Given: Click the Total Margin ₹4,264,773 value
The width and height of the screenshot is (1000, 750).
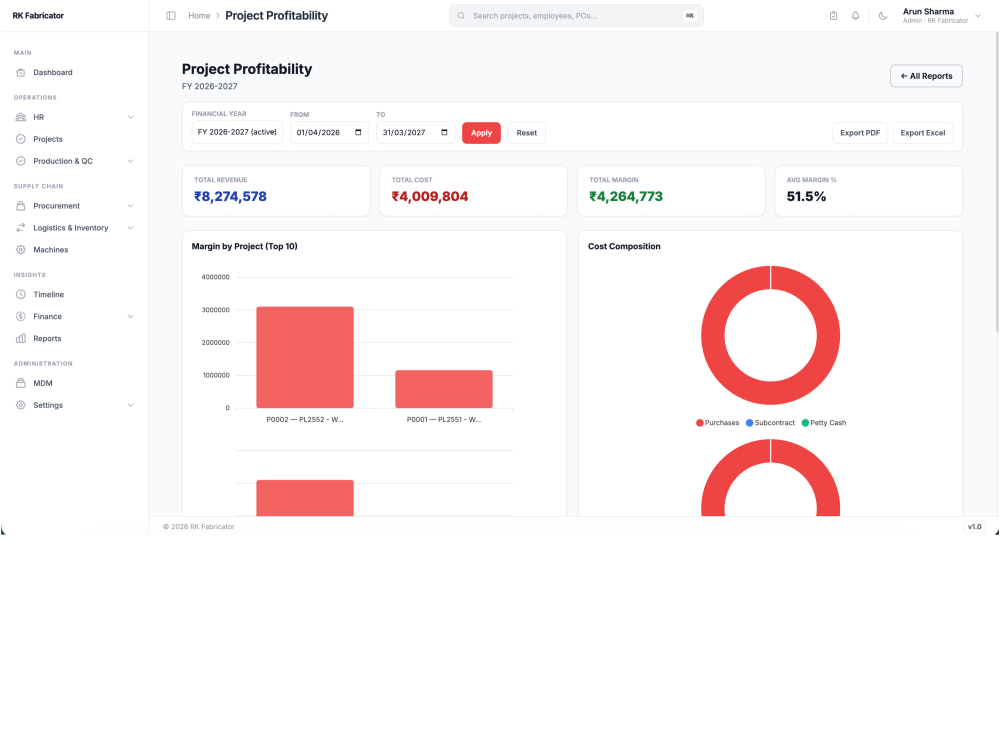Looking at the screenshot, I should (x=626, y=196).
